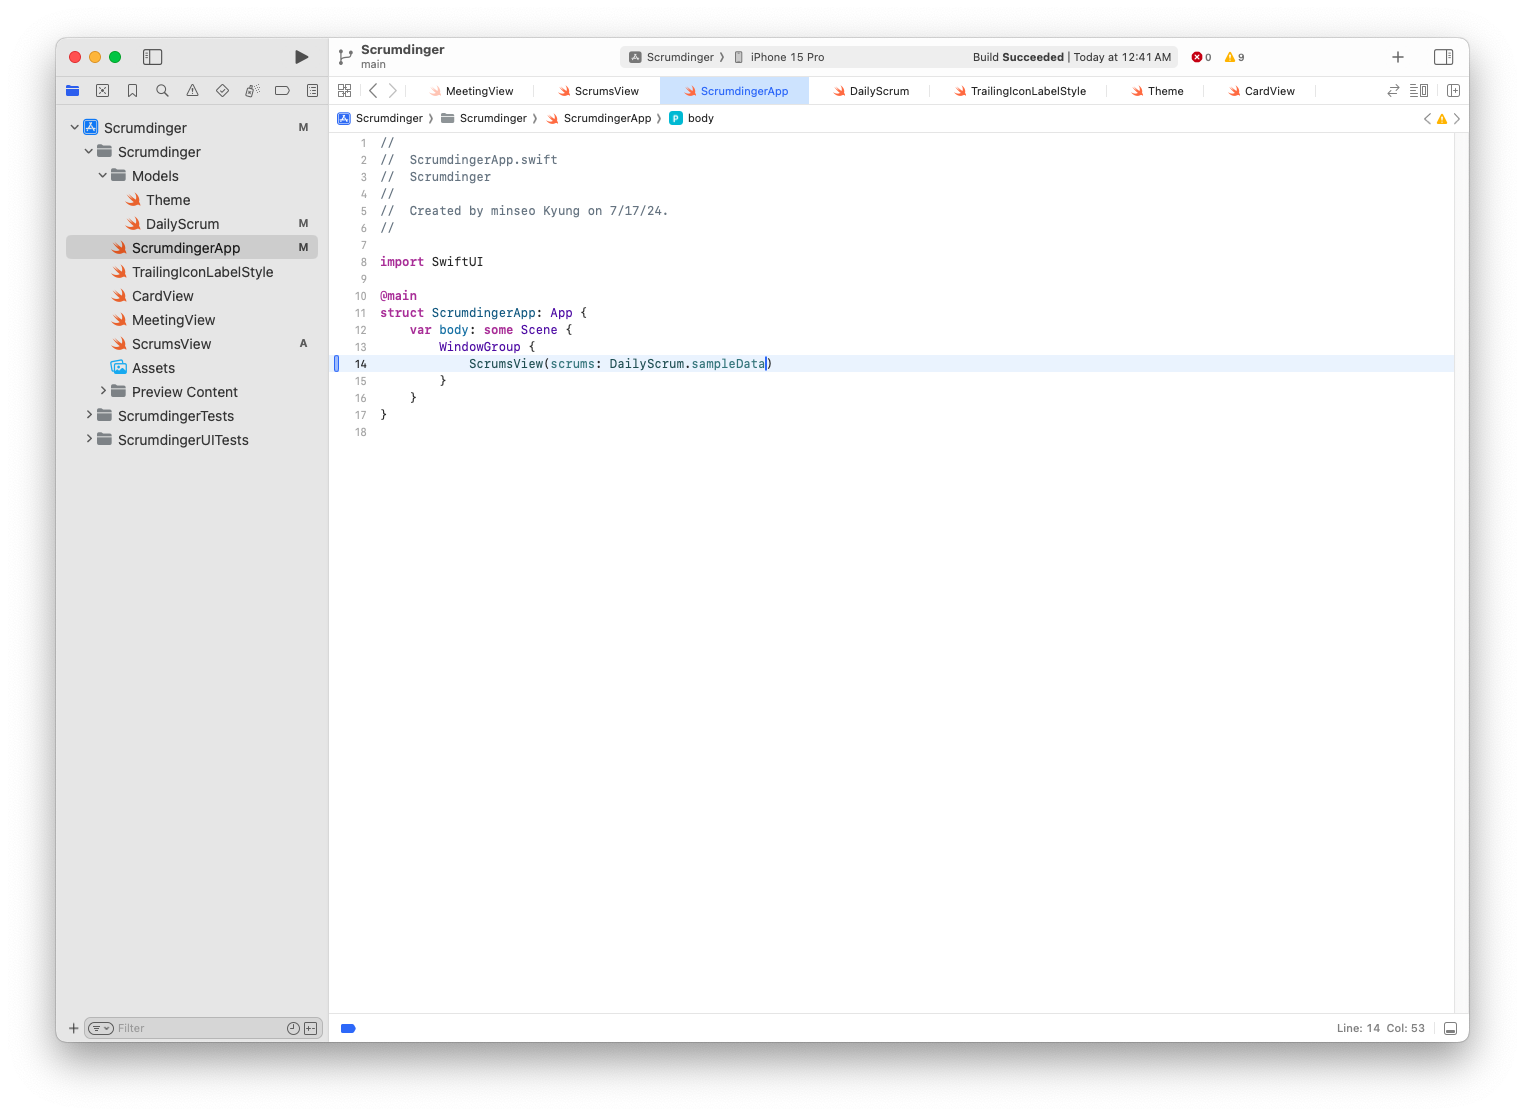The width and height of the screenshot is (1525, 1116).
Task: Toggle the navigator sidebar
Action: (153, 57)
